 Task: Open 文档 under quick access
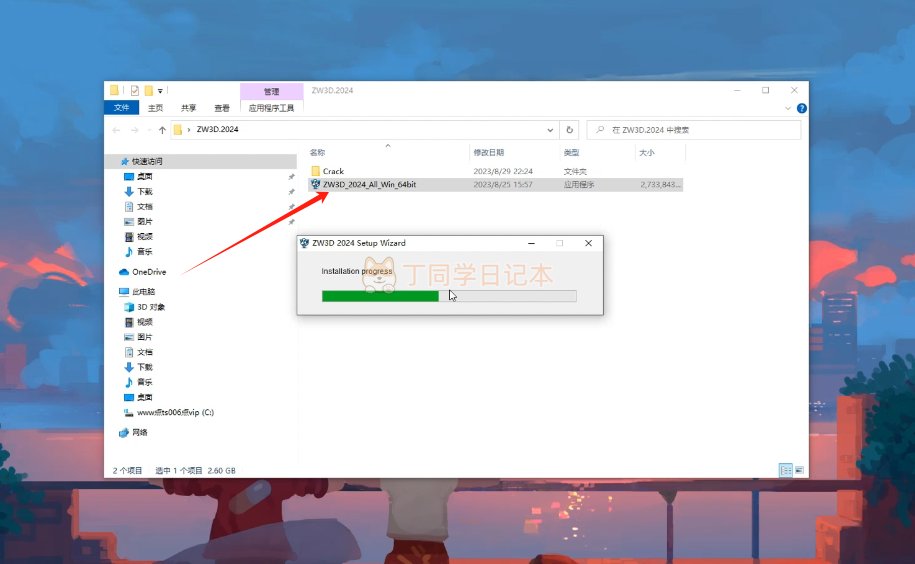click(144, 206)
